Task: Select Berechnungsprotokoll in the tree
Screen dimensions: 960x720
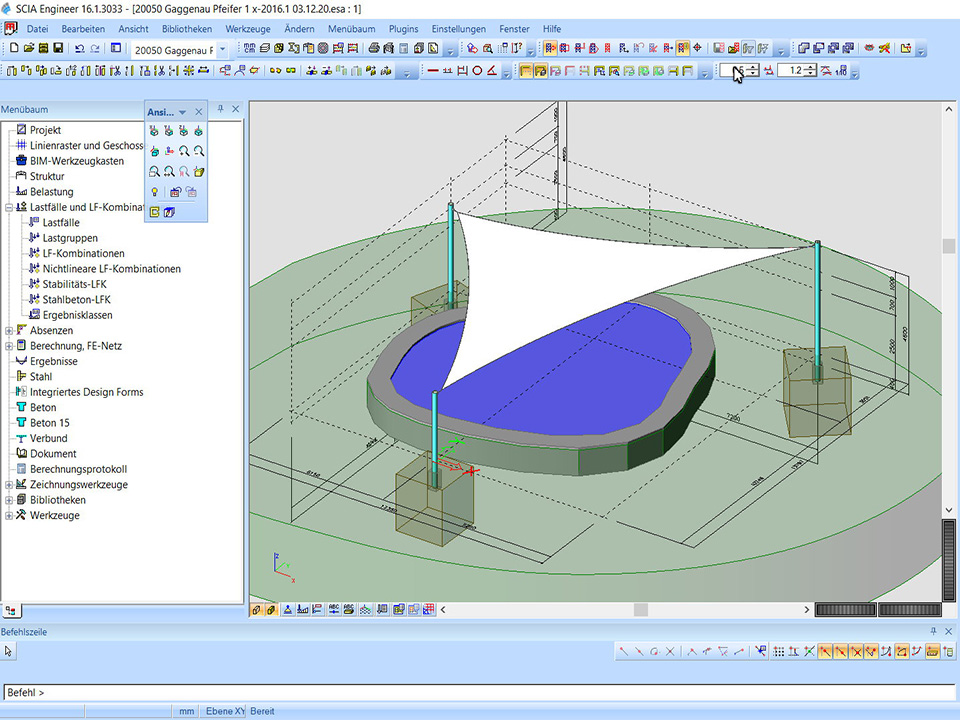Action: (78, 469)
